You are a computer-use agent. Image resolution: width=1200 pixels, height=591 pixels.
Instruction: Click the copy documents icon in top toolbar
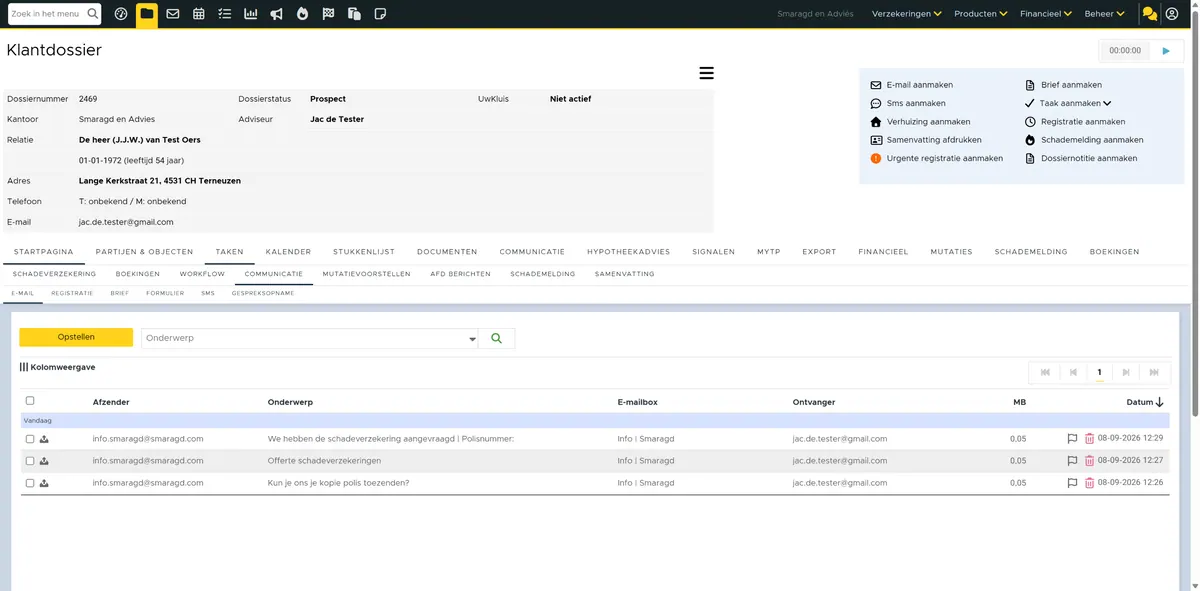pos(354,14)
